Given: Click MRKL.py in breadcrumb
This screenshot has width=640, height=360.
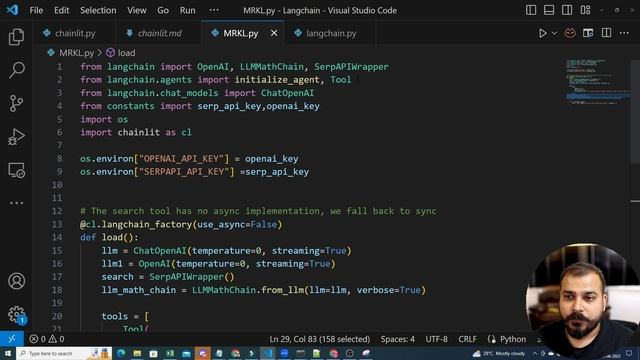Looking at the screenshot, I should tap(76, 53).
